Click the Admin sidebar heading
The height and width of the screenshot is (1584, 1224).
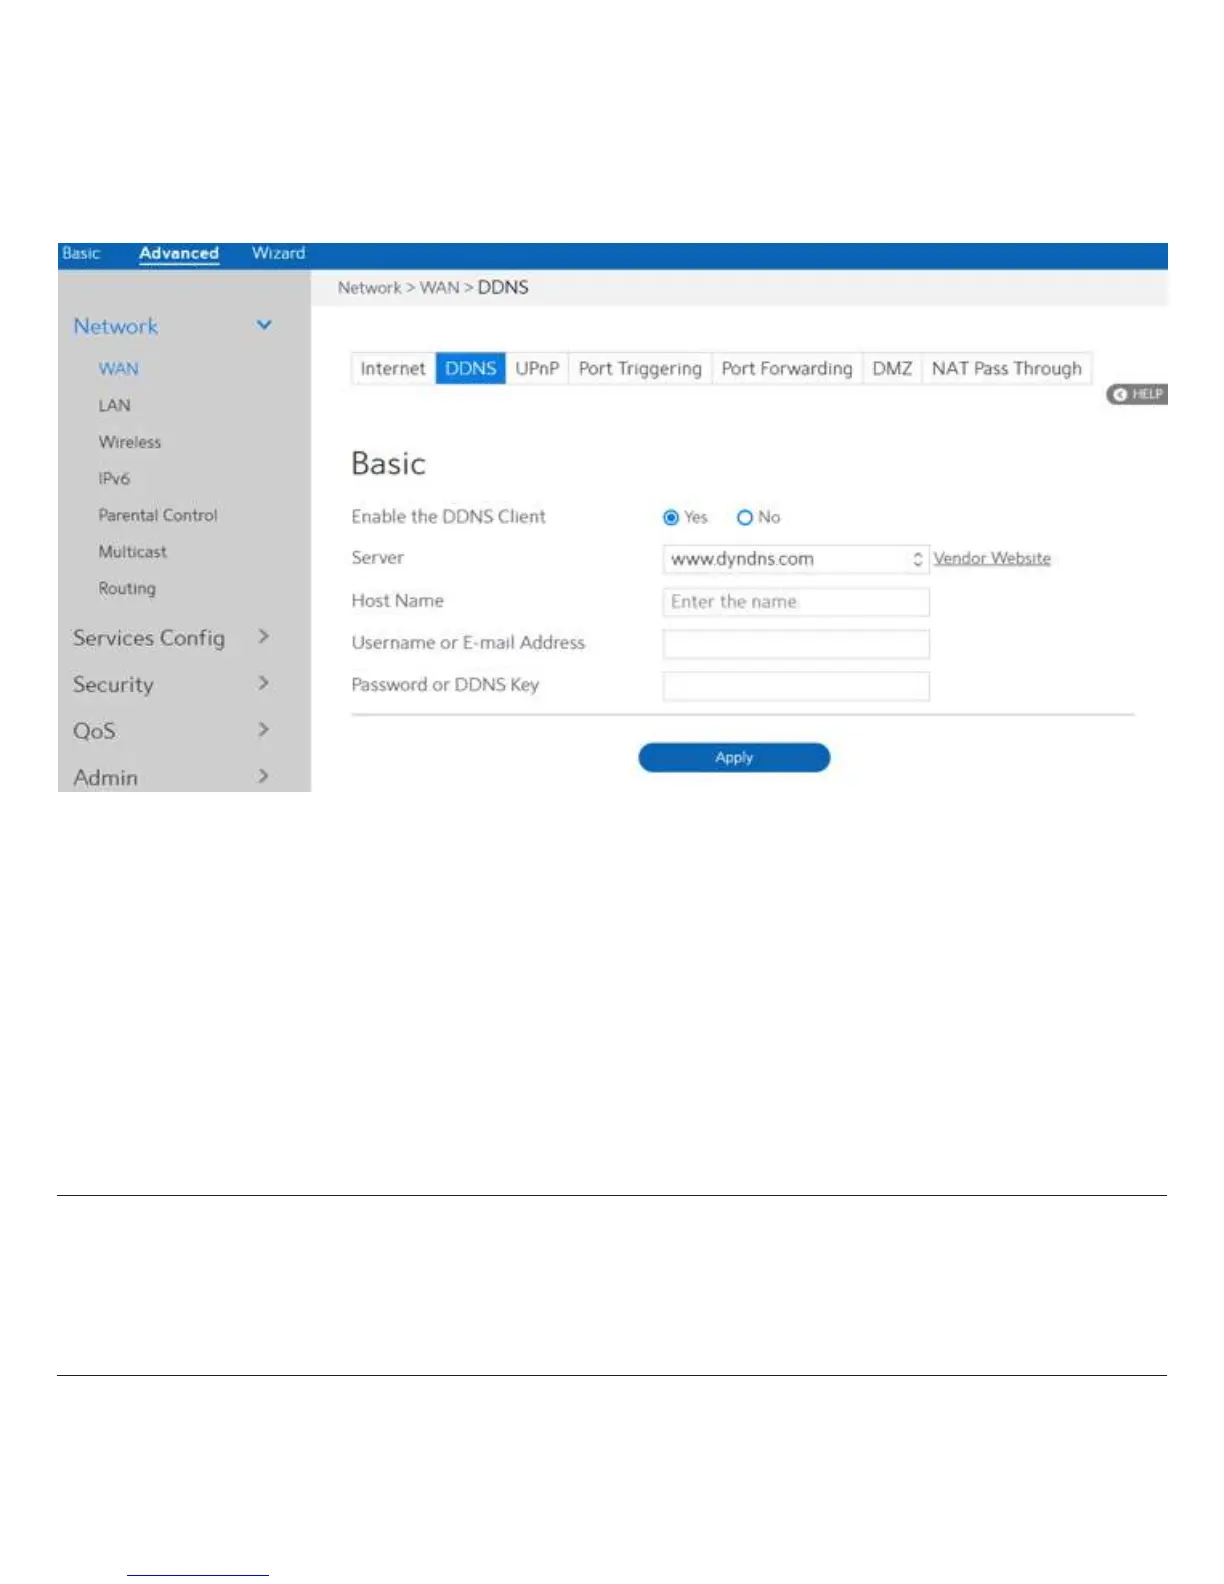click(x=105, y=777)
